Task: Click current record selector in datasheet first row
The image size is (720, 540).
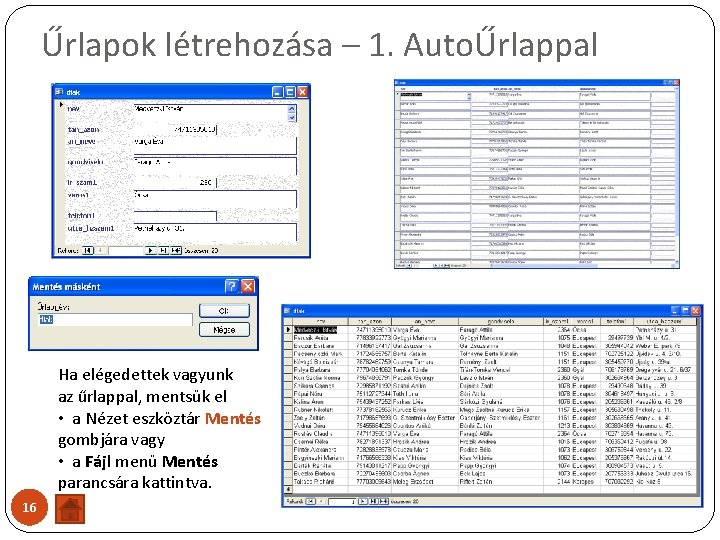Action: 288,330
